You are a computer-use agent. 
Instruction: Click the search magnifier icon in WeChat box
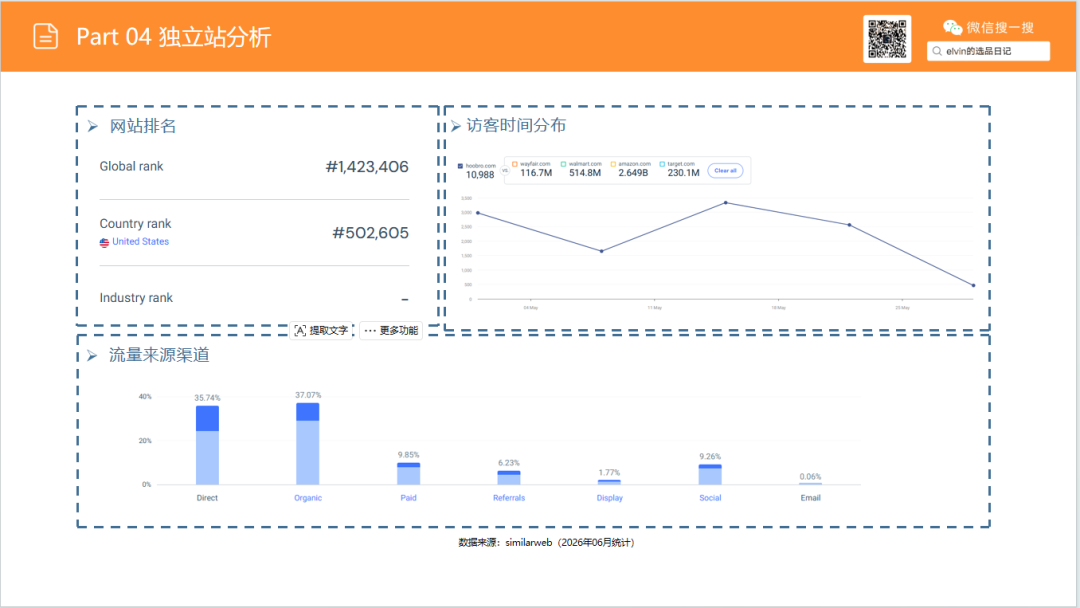click(937, 51)
